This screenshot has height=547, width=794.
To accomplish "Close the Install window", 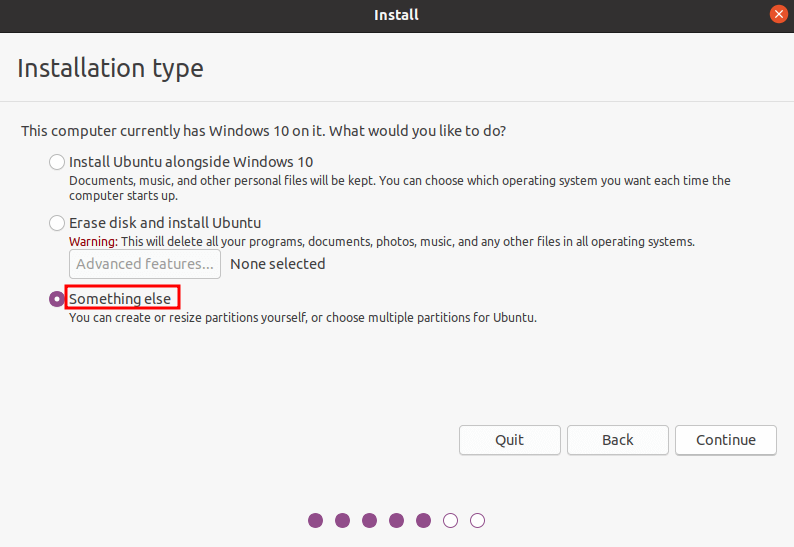I will 778,14.
